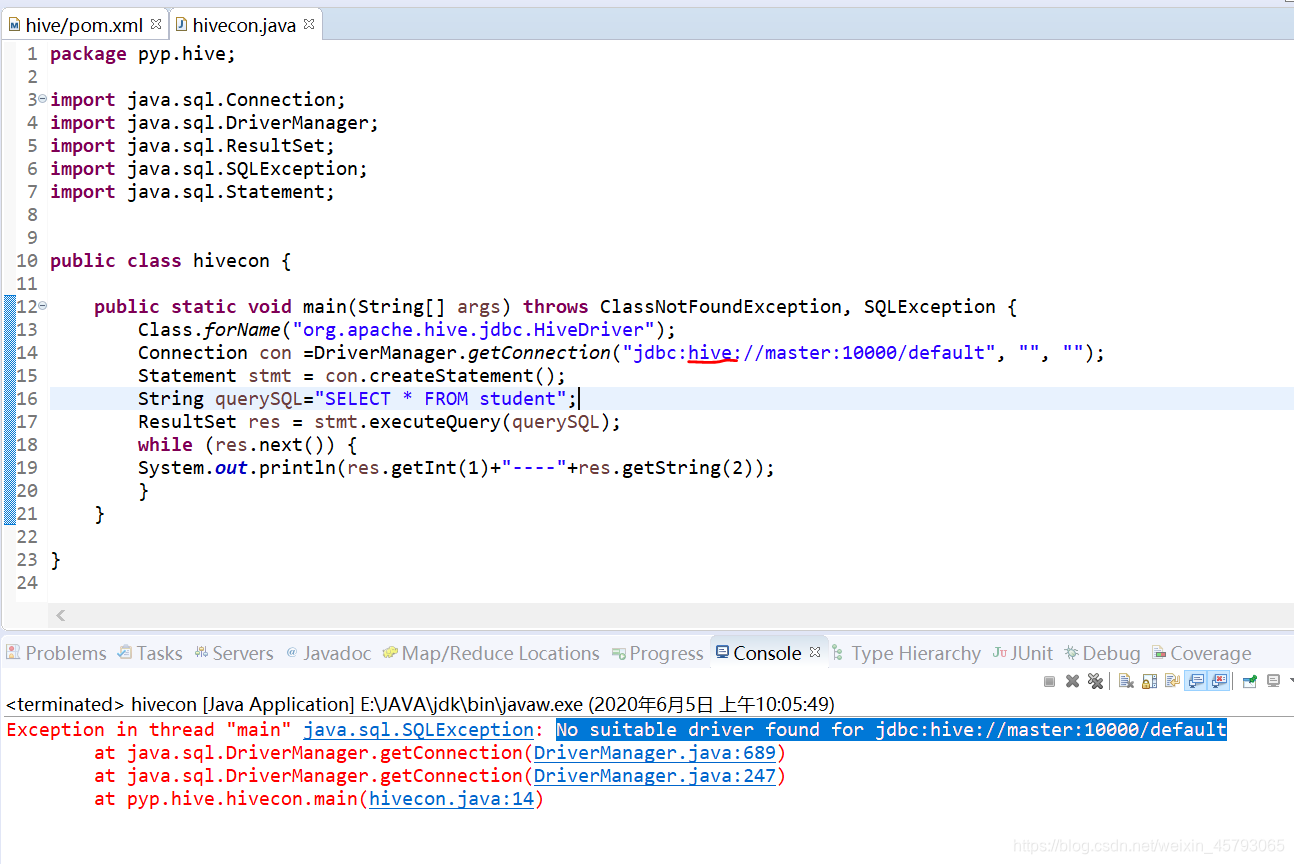1294x864 pixels.
Task: Click 'public class hivecon {' declaration
Action: 170,261
